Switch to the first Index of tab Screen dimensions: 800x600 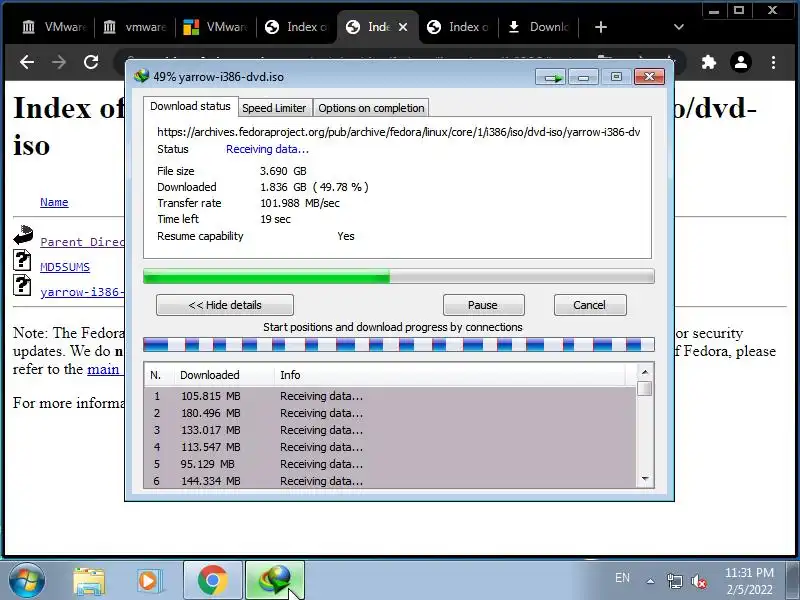coord(297,27)
